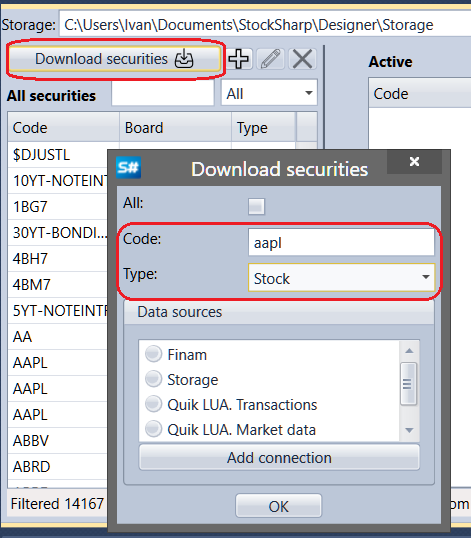Viewport: 471px width, 538px height.
Task: Close the Download securities dialog
Action: 414,162
